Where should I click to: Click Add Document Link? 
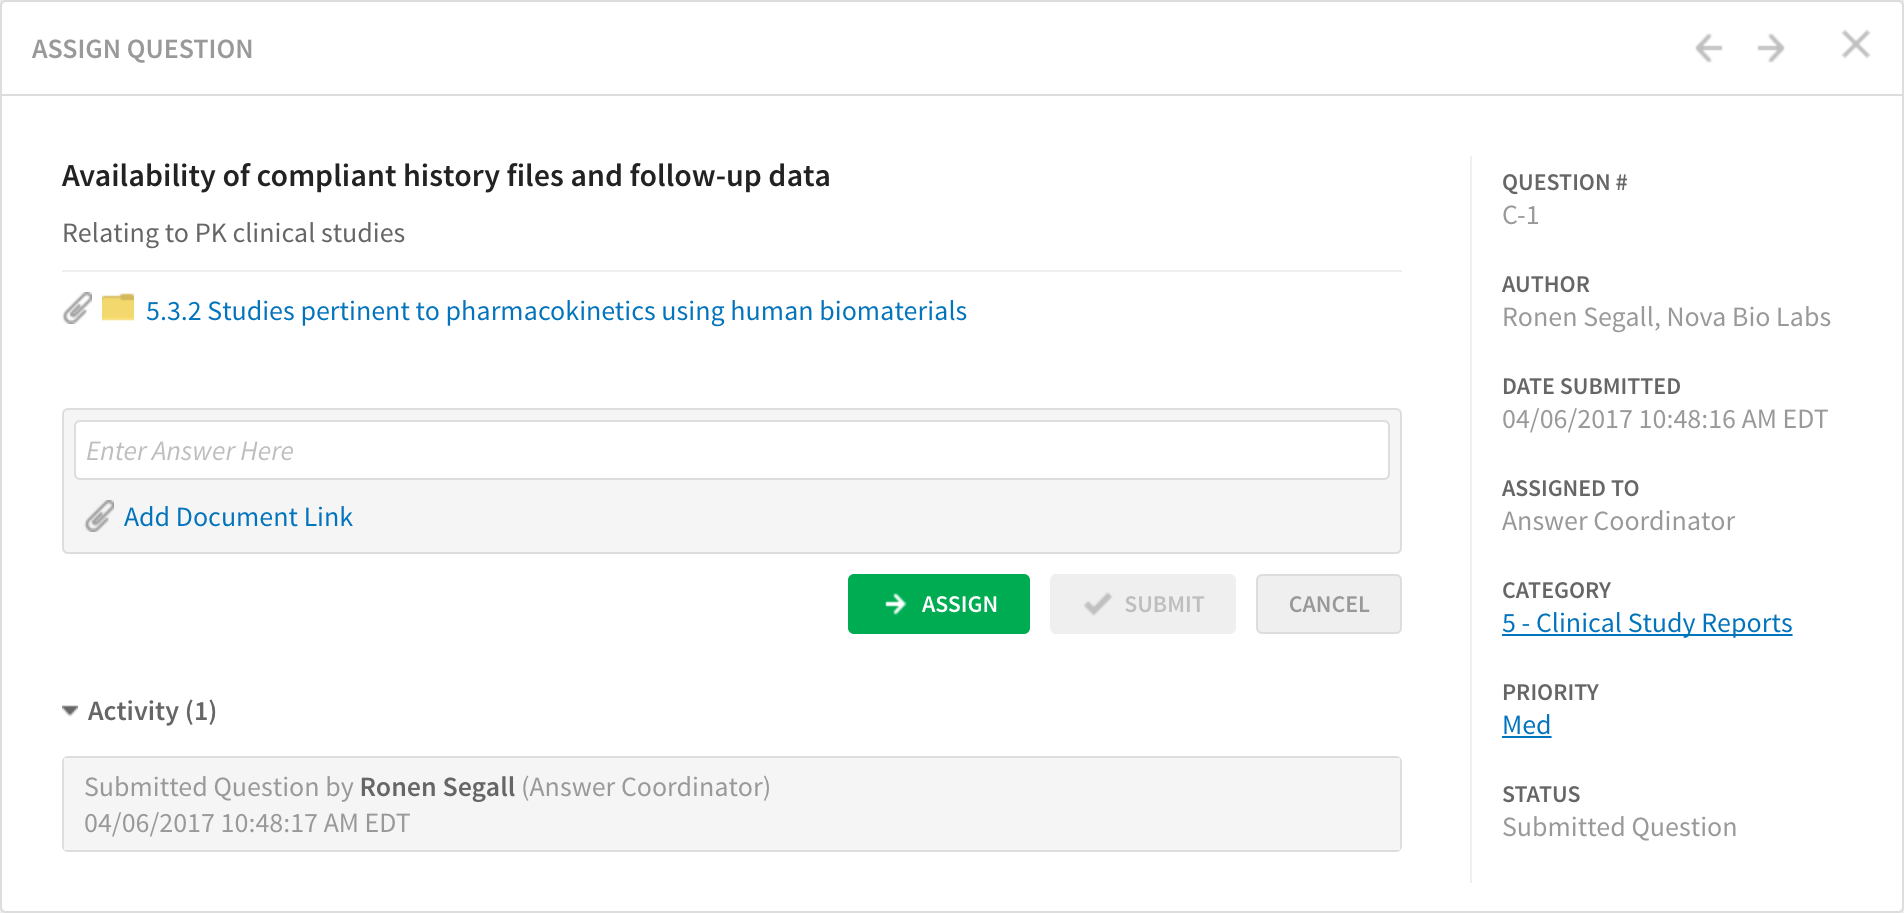coord(238,517)
